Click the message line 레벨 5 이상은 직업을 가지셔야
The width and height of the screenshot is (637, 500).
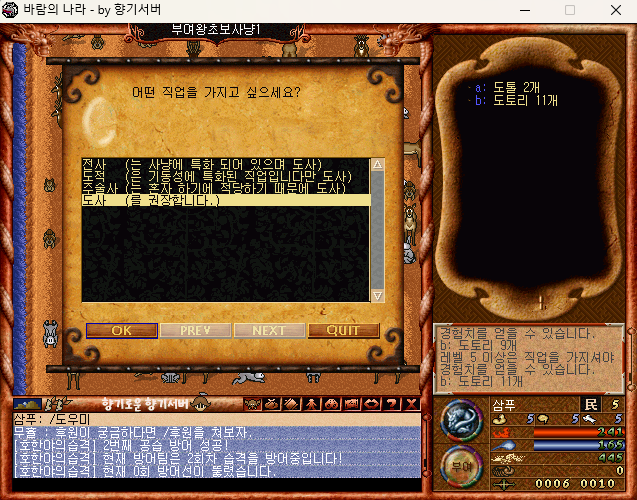tap(528, 357)
